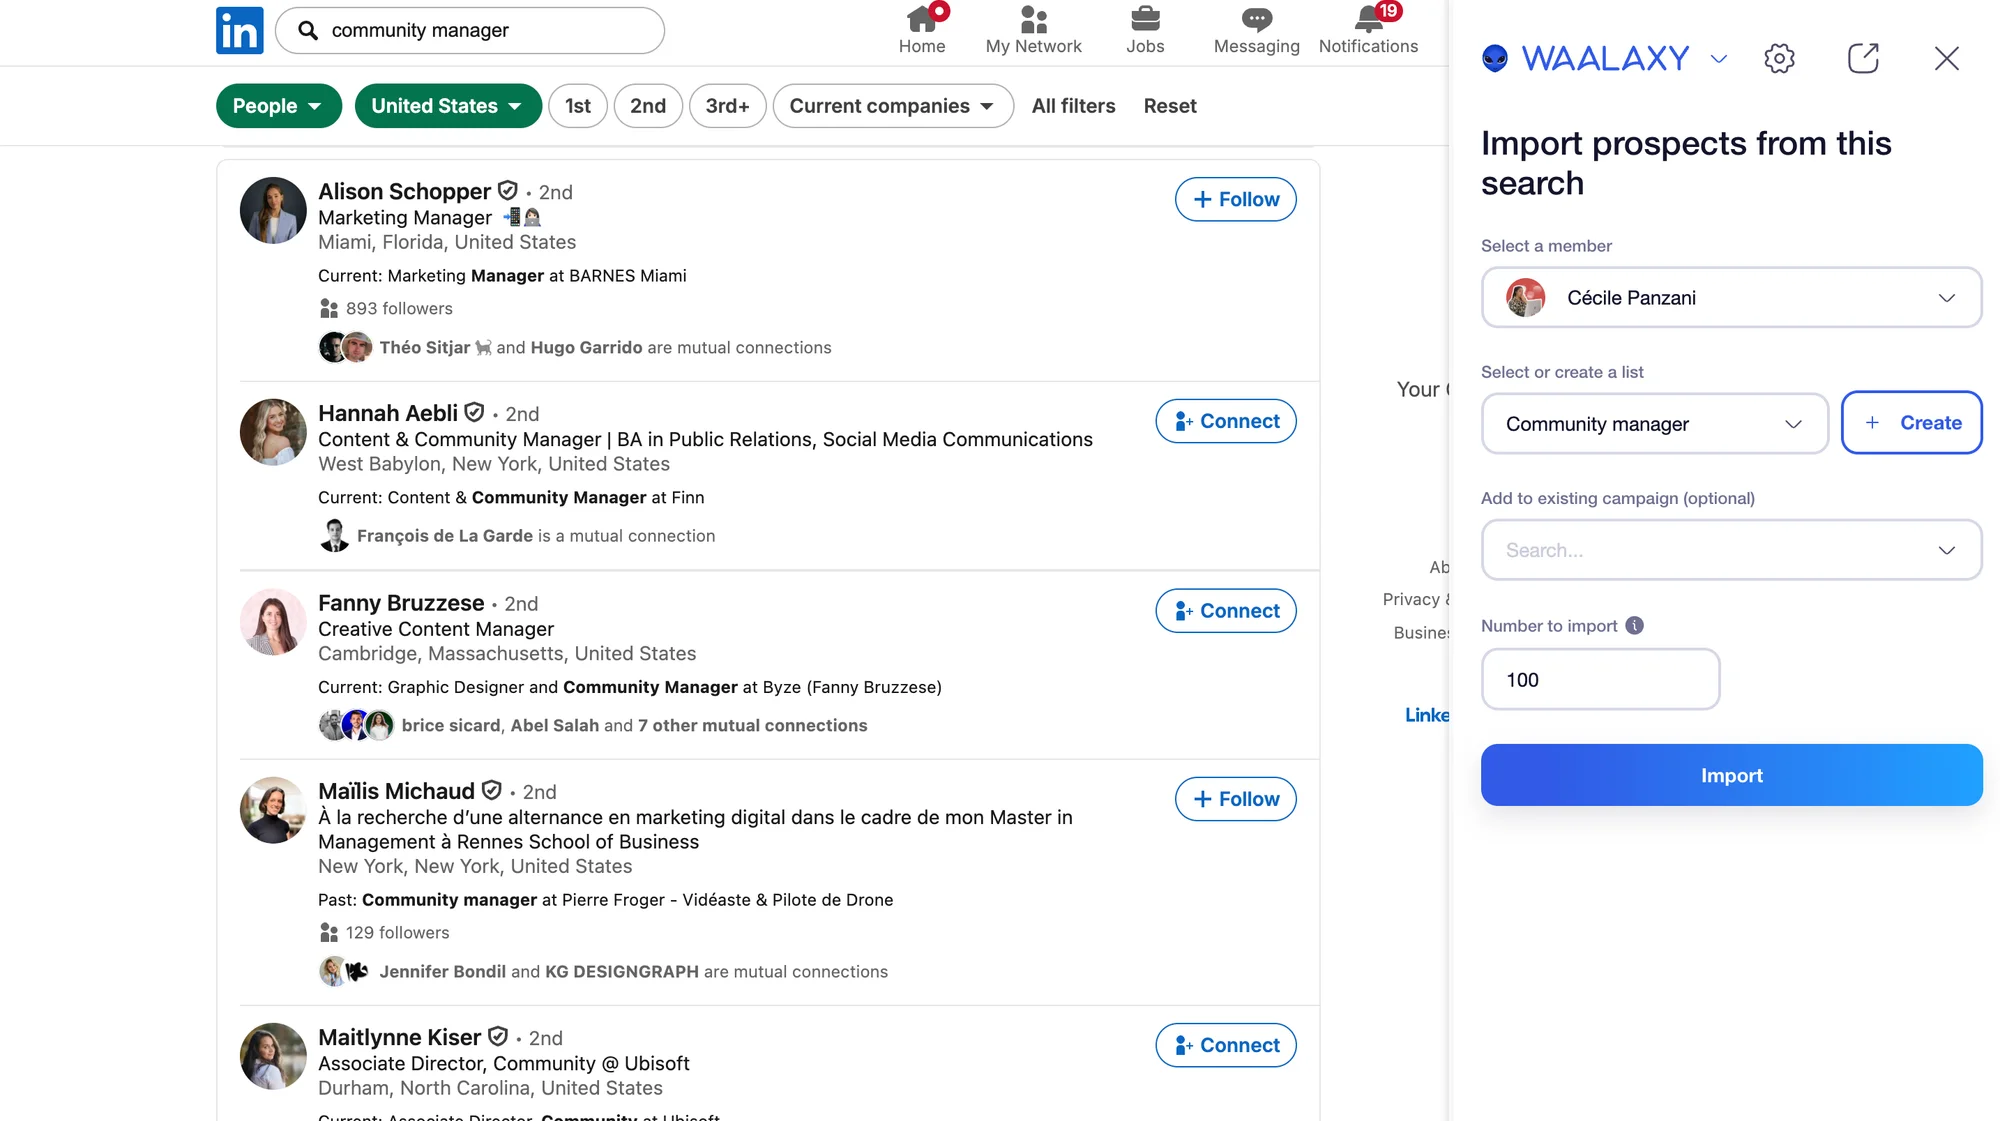This screenshot has height=1121, width=2000.
Task: Expand the United States location filter
Action: 448,106
